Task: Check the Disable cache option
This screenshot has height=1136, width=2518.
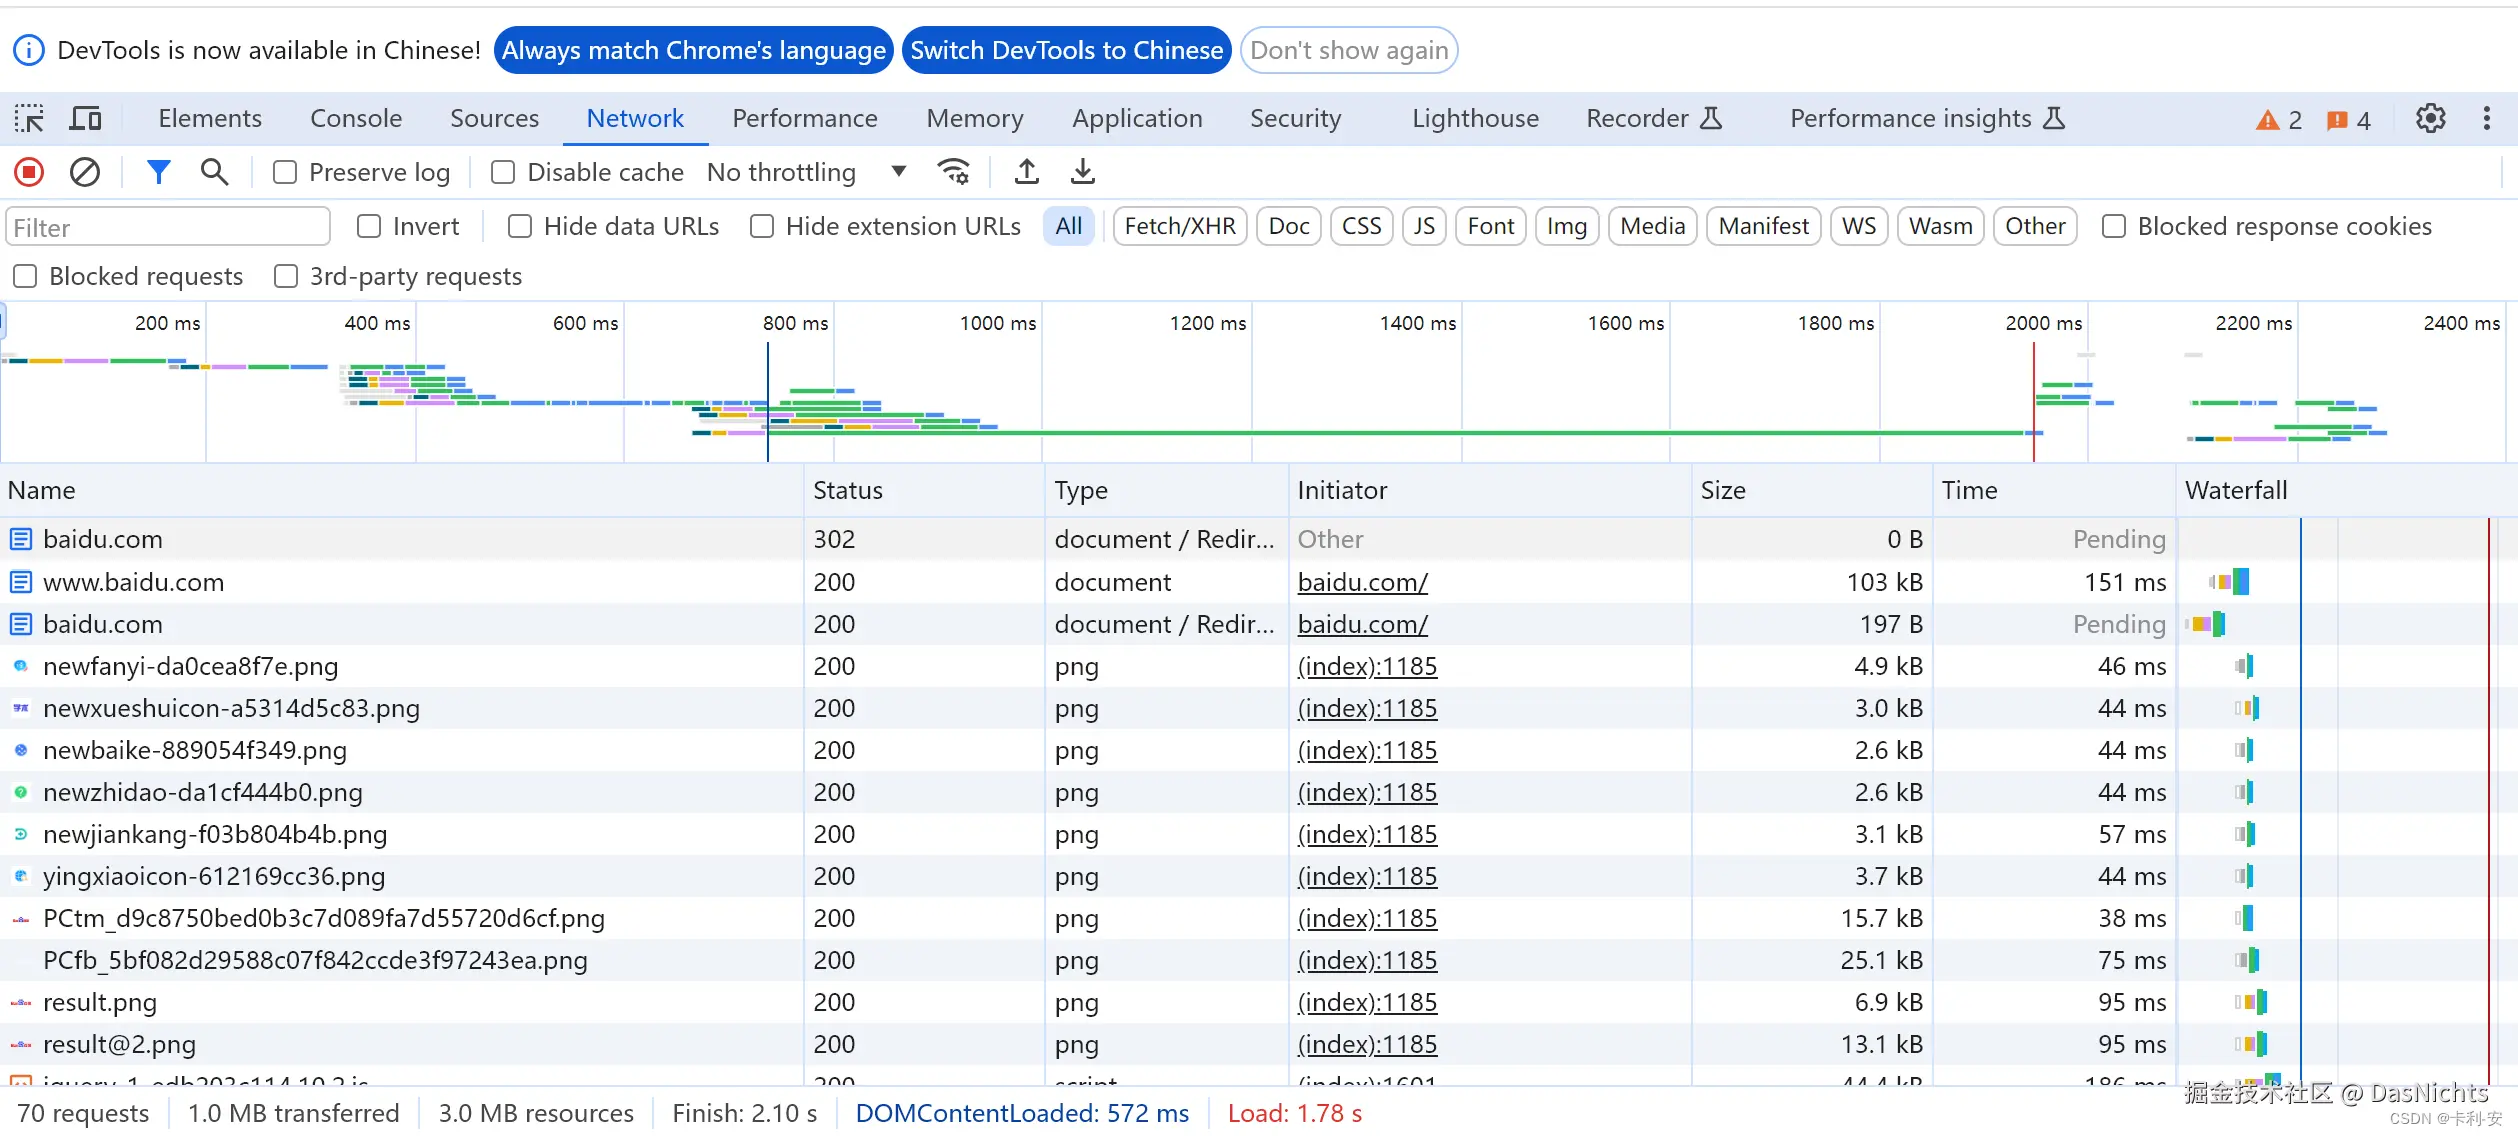Action: (x=503, y=173)
